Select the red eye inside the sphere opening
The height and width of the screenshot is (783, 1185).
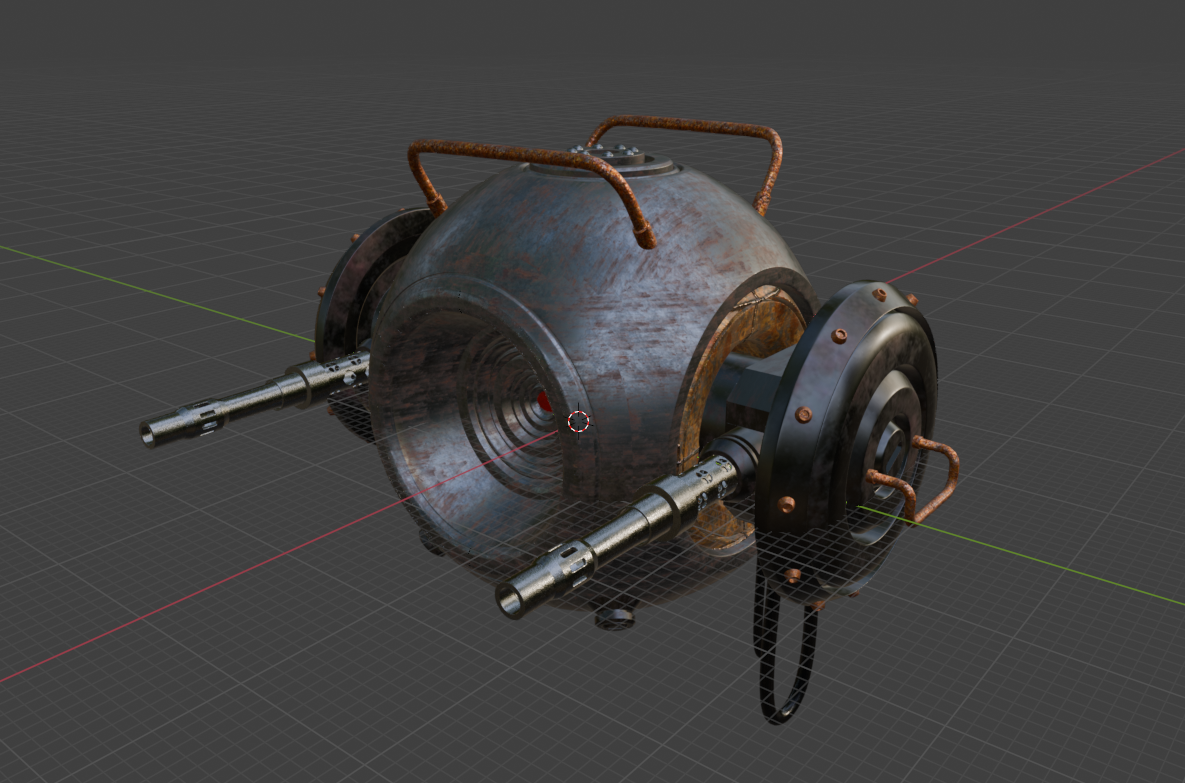[x=544, y=401]
